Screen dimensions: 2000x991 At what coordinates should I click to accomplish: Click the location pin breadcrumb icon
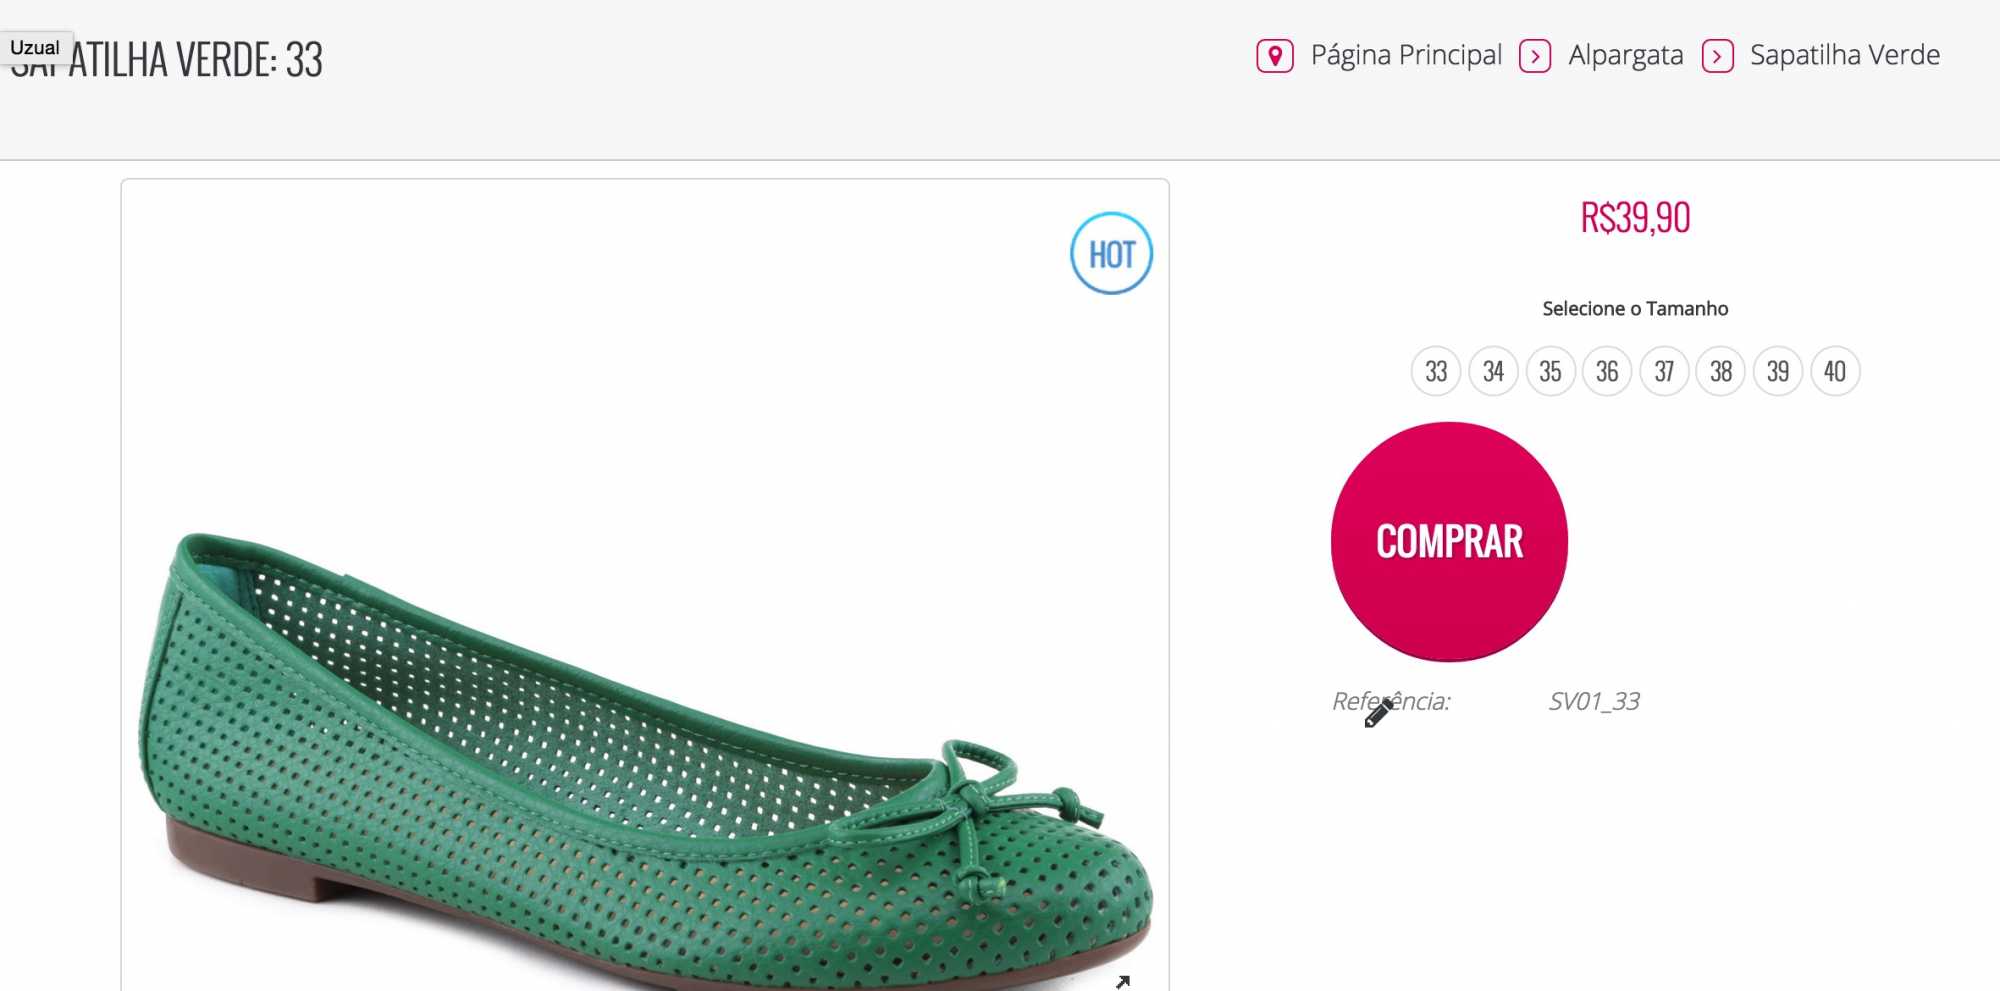(x=1275, y=56)
